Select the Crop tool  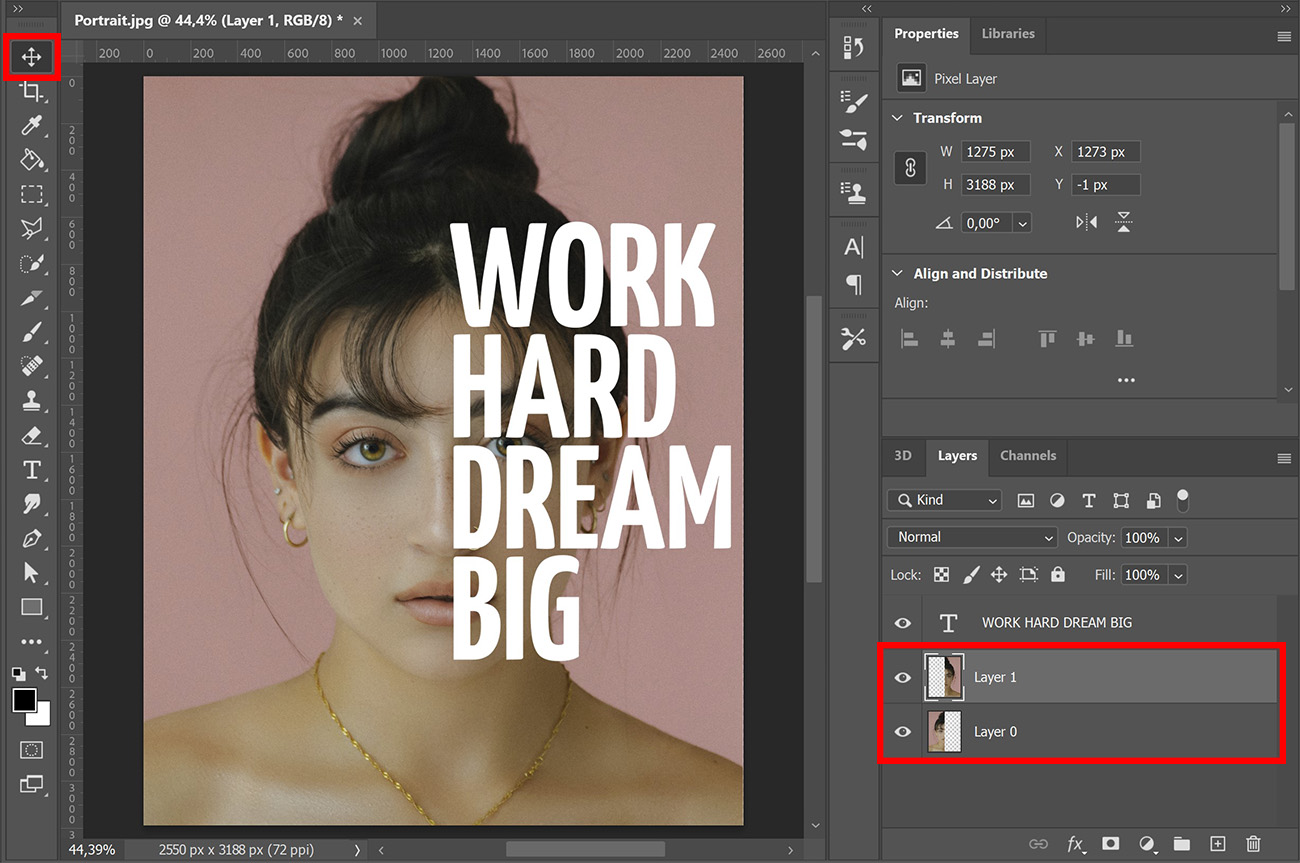[31, 91]
